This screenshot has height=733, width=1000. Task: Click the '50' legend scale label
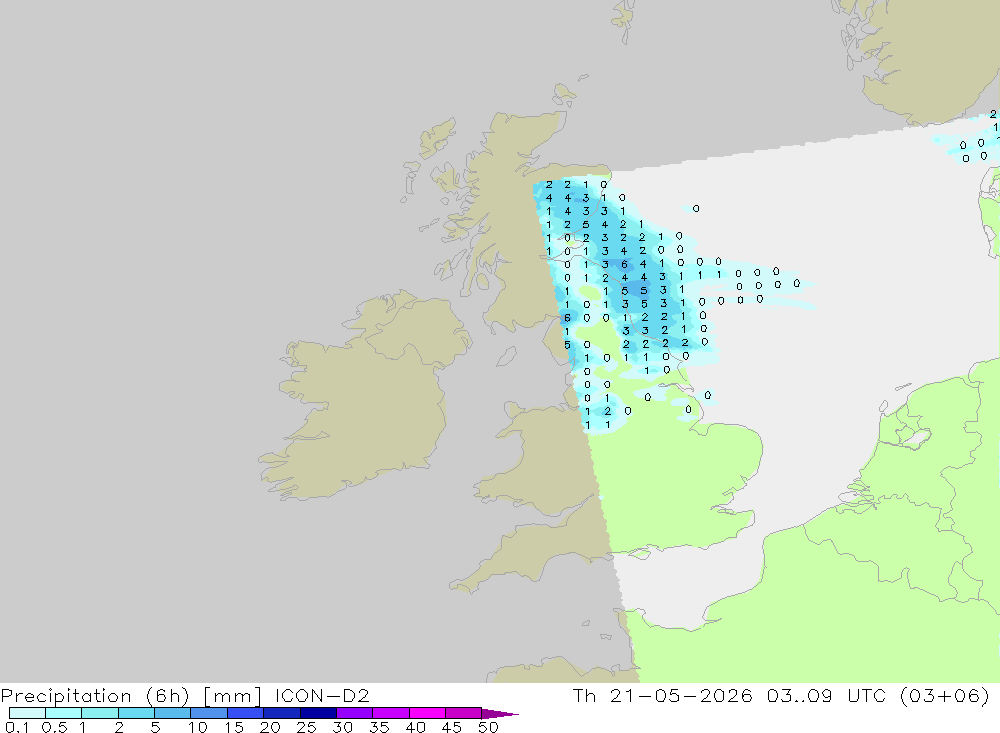click(488, 727)
